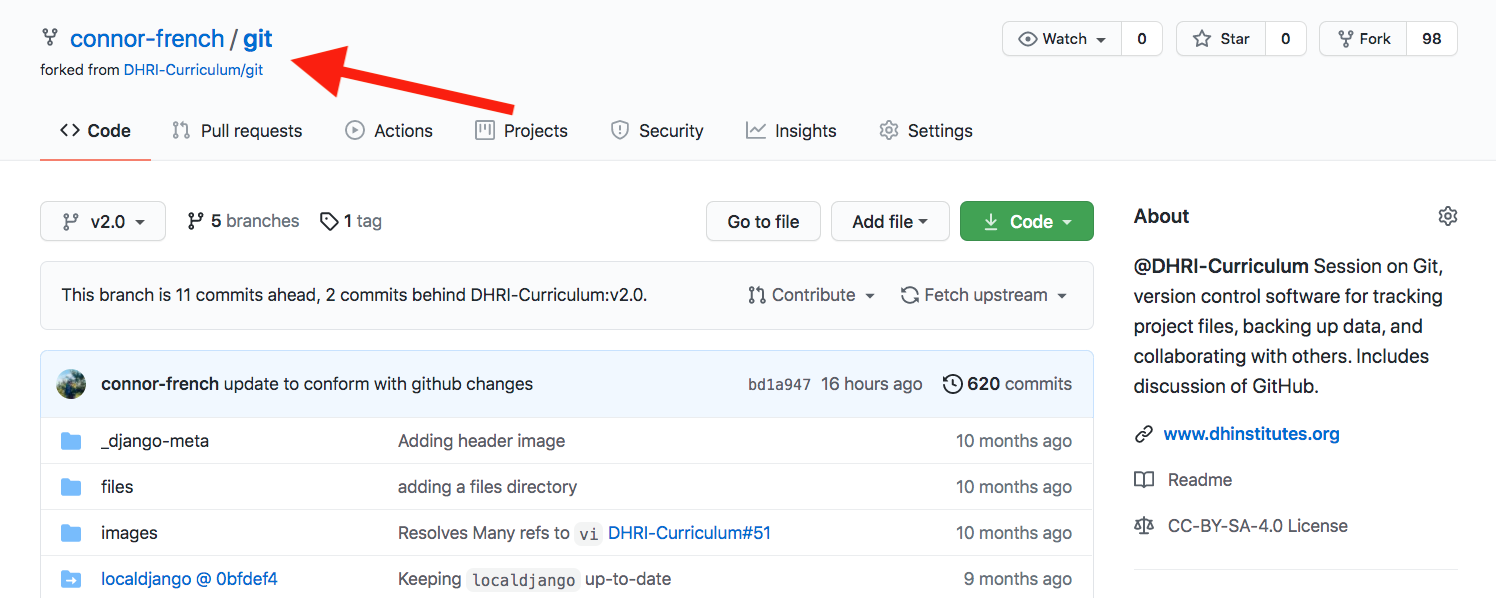Click the branch icon beside 5 branches

[x=196, y=221]
